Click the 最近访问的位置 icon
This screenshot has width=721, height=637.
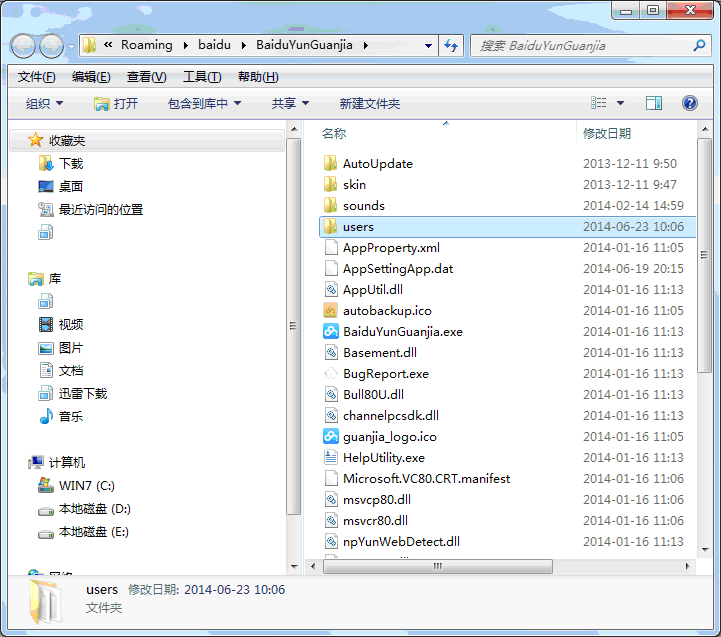point(46,209)
